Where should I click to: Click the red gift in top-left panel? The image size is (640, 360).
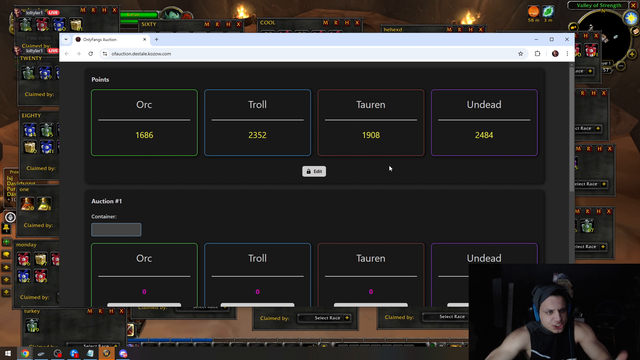pyautogui.click(x=42, y=25)
